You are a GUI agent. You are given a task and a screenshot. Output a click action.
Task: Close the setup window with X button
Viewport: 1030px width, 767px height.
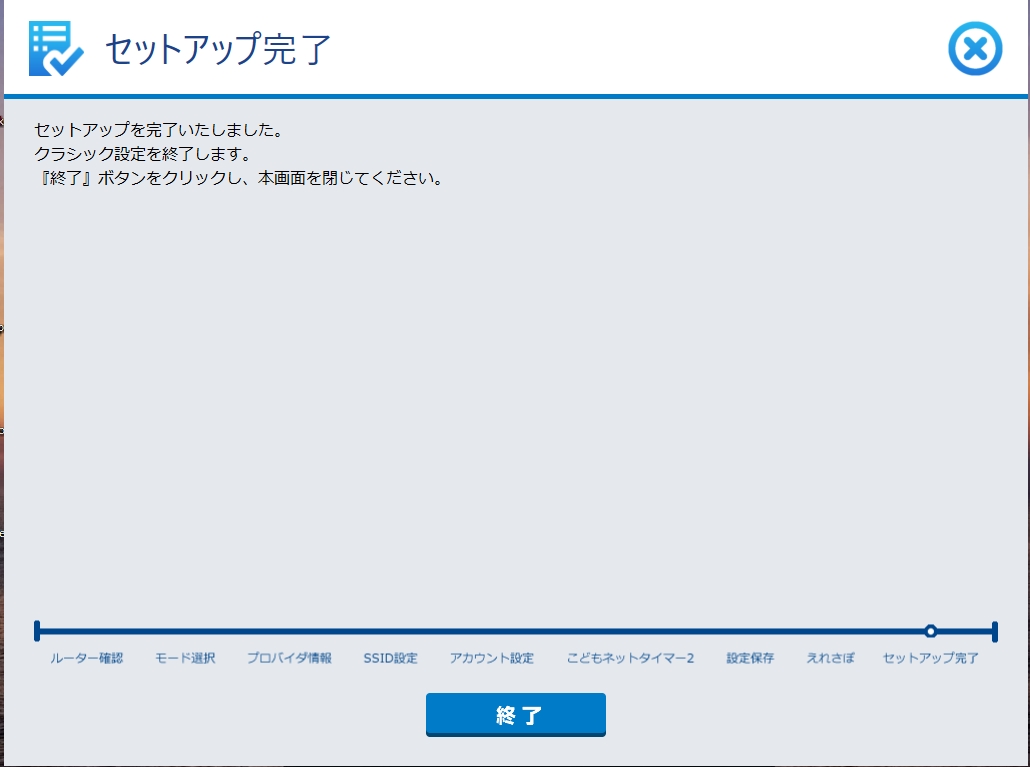pos(974,48)
